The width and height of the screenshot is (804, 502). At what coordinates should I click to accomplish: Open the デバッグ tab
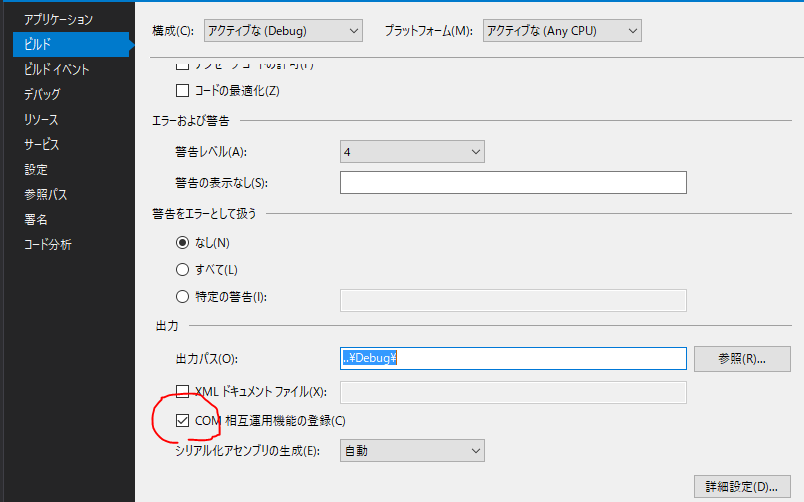click(42, 94)
